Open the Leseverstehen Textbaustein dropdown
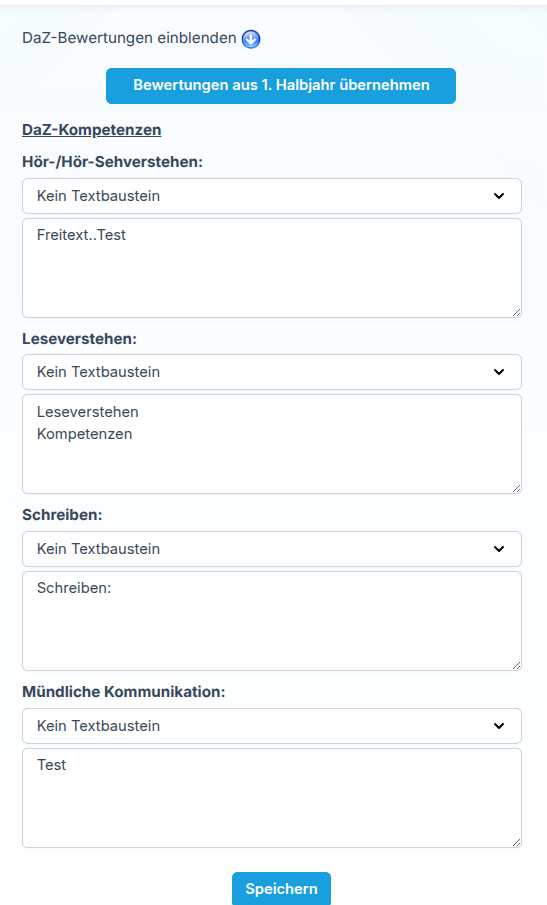This screenshot has width=547, height=905. click(x=272, y=372)
